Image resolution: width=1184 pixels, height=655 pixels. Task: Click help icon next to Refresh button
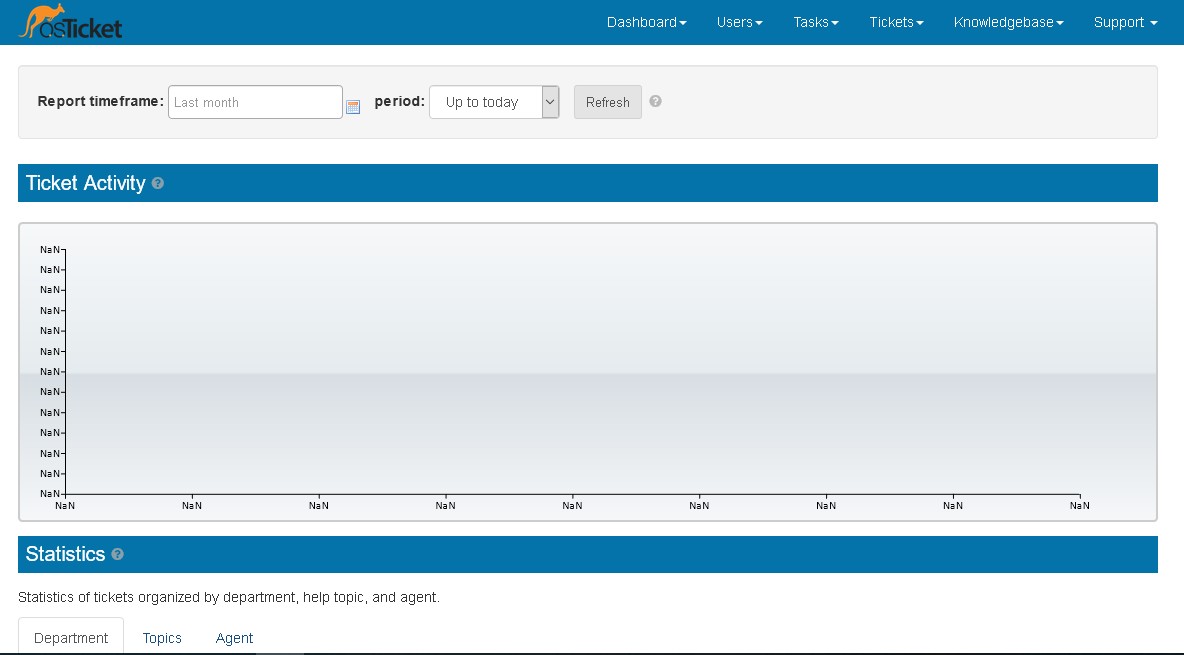655,101
